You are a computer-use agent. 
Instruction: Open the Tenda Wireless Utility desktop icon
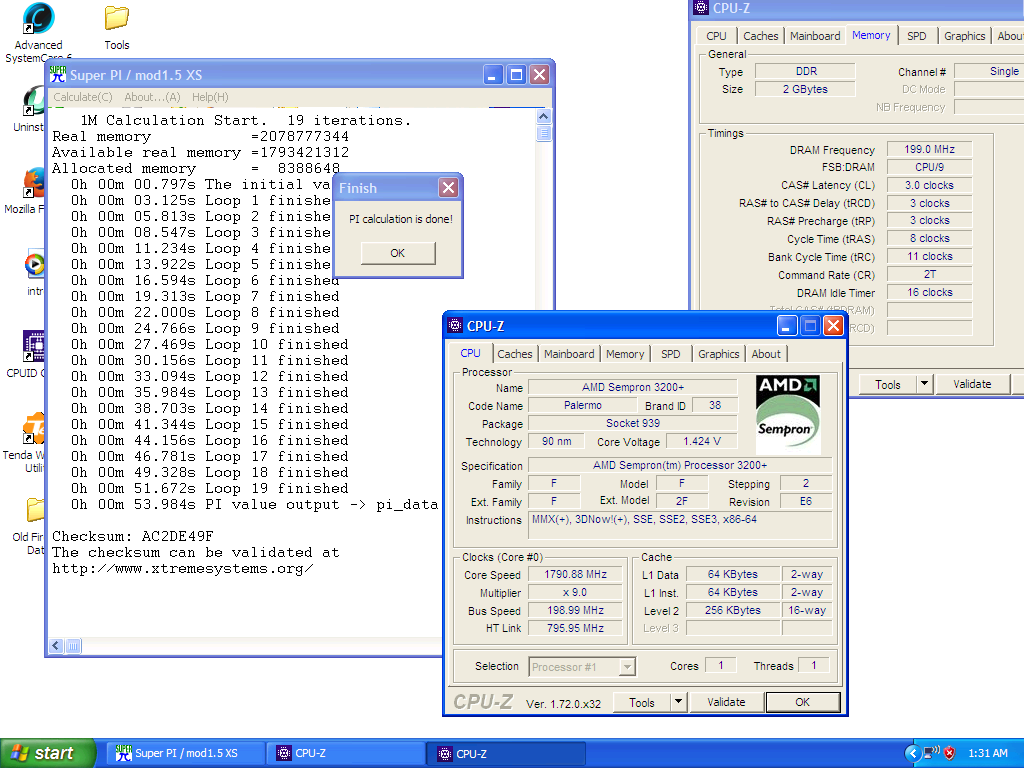(x=34, y=428)
